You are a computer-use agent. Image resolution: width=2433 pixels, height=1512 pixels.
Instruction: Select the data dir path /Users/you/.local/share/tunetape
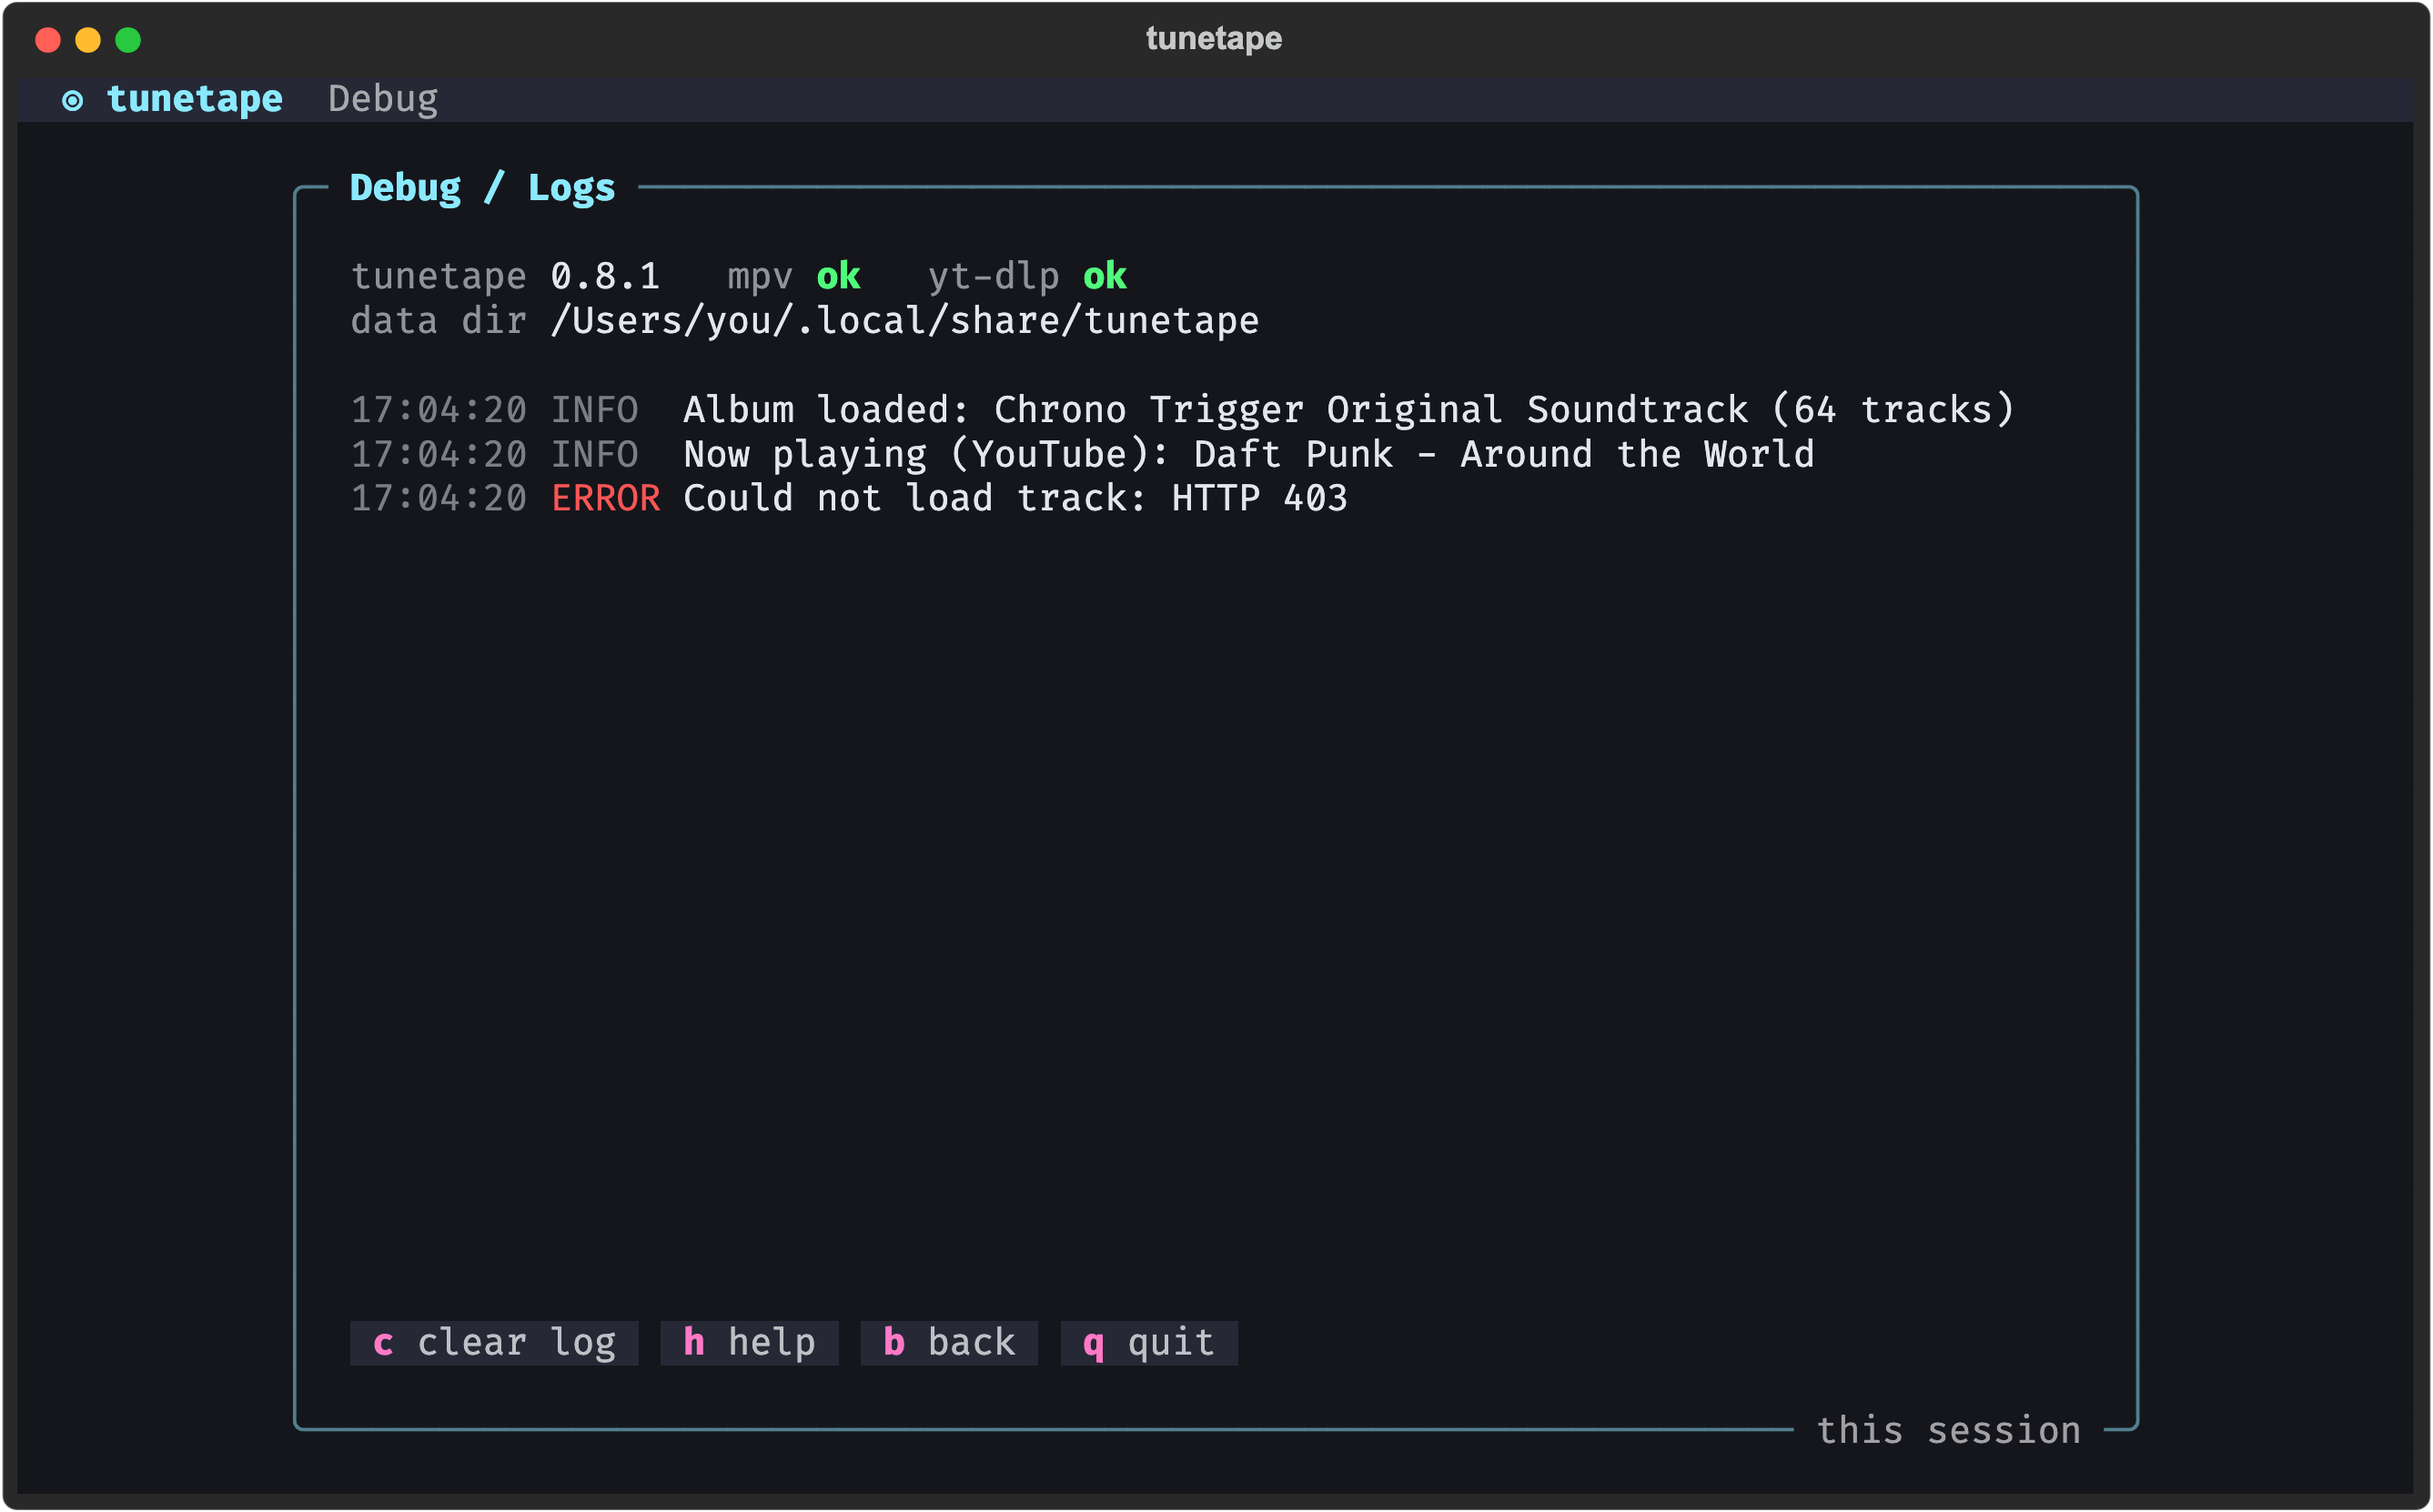[905, 321]
